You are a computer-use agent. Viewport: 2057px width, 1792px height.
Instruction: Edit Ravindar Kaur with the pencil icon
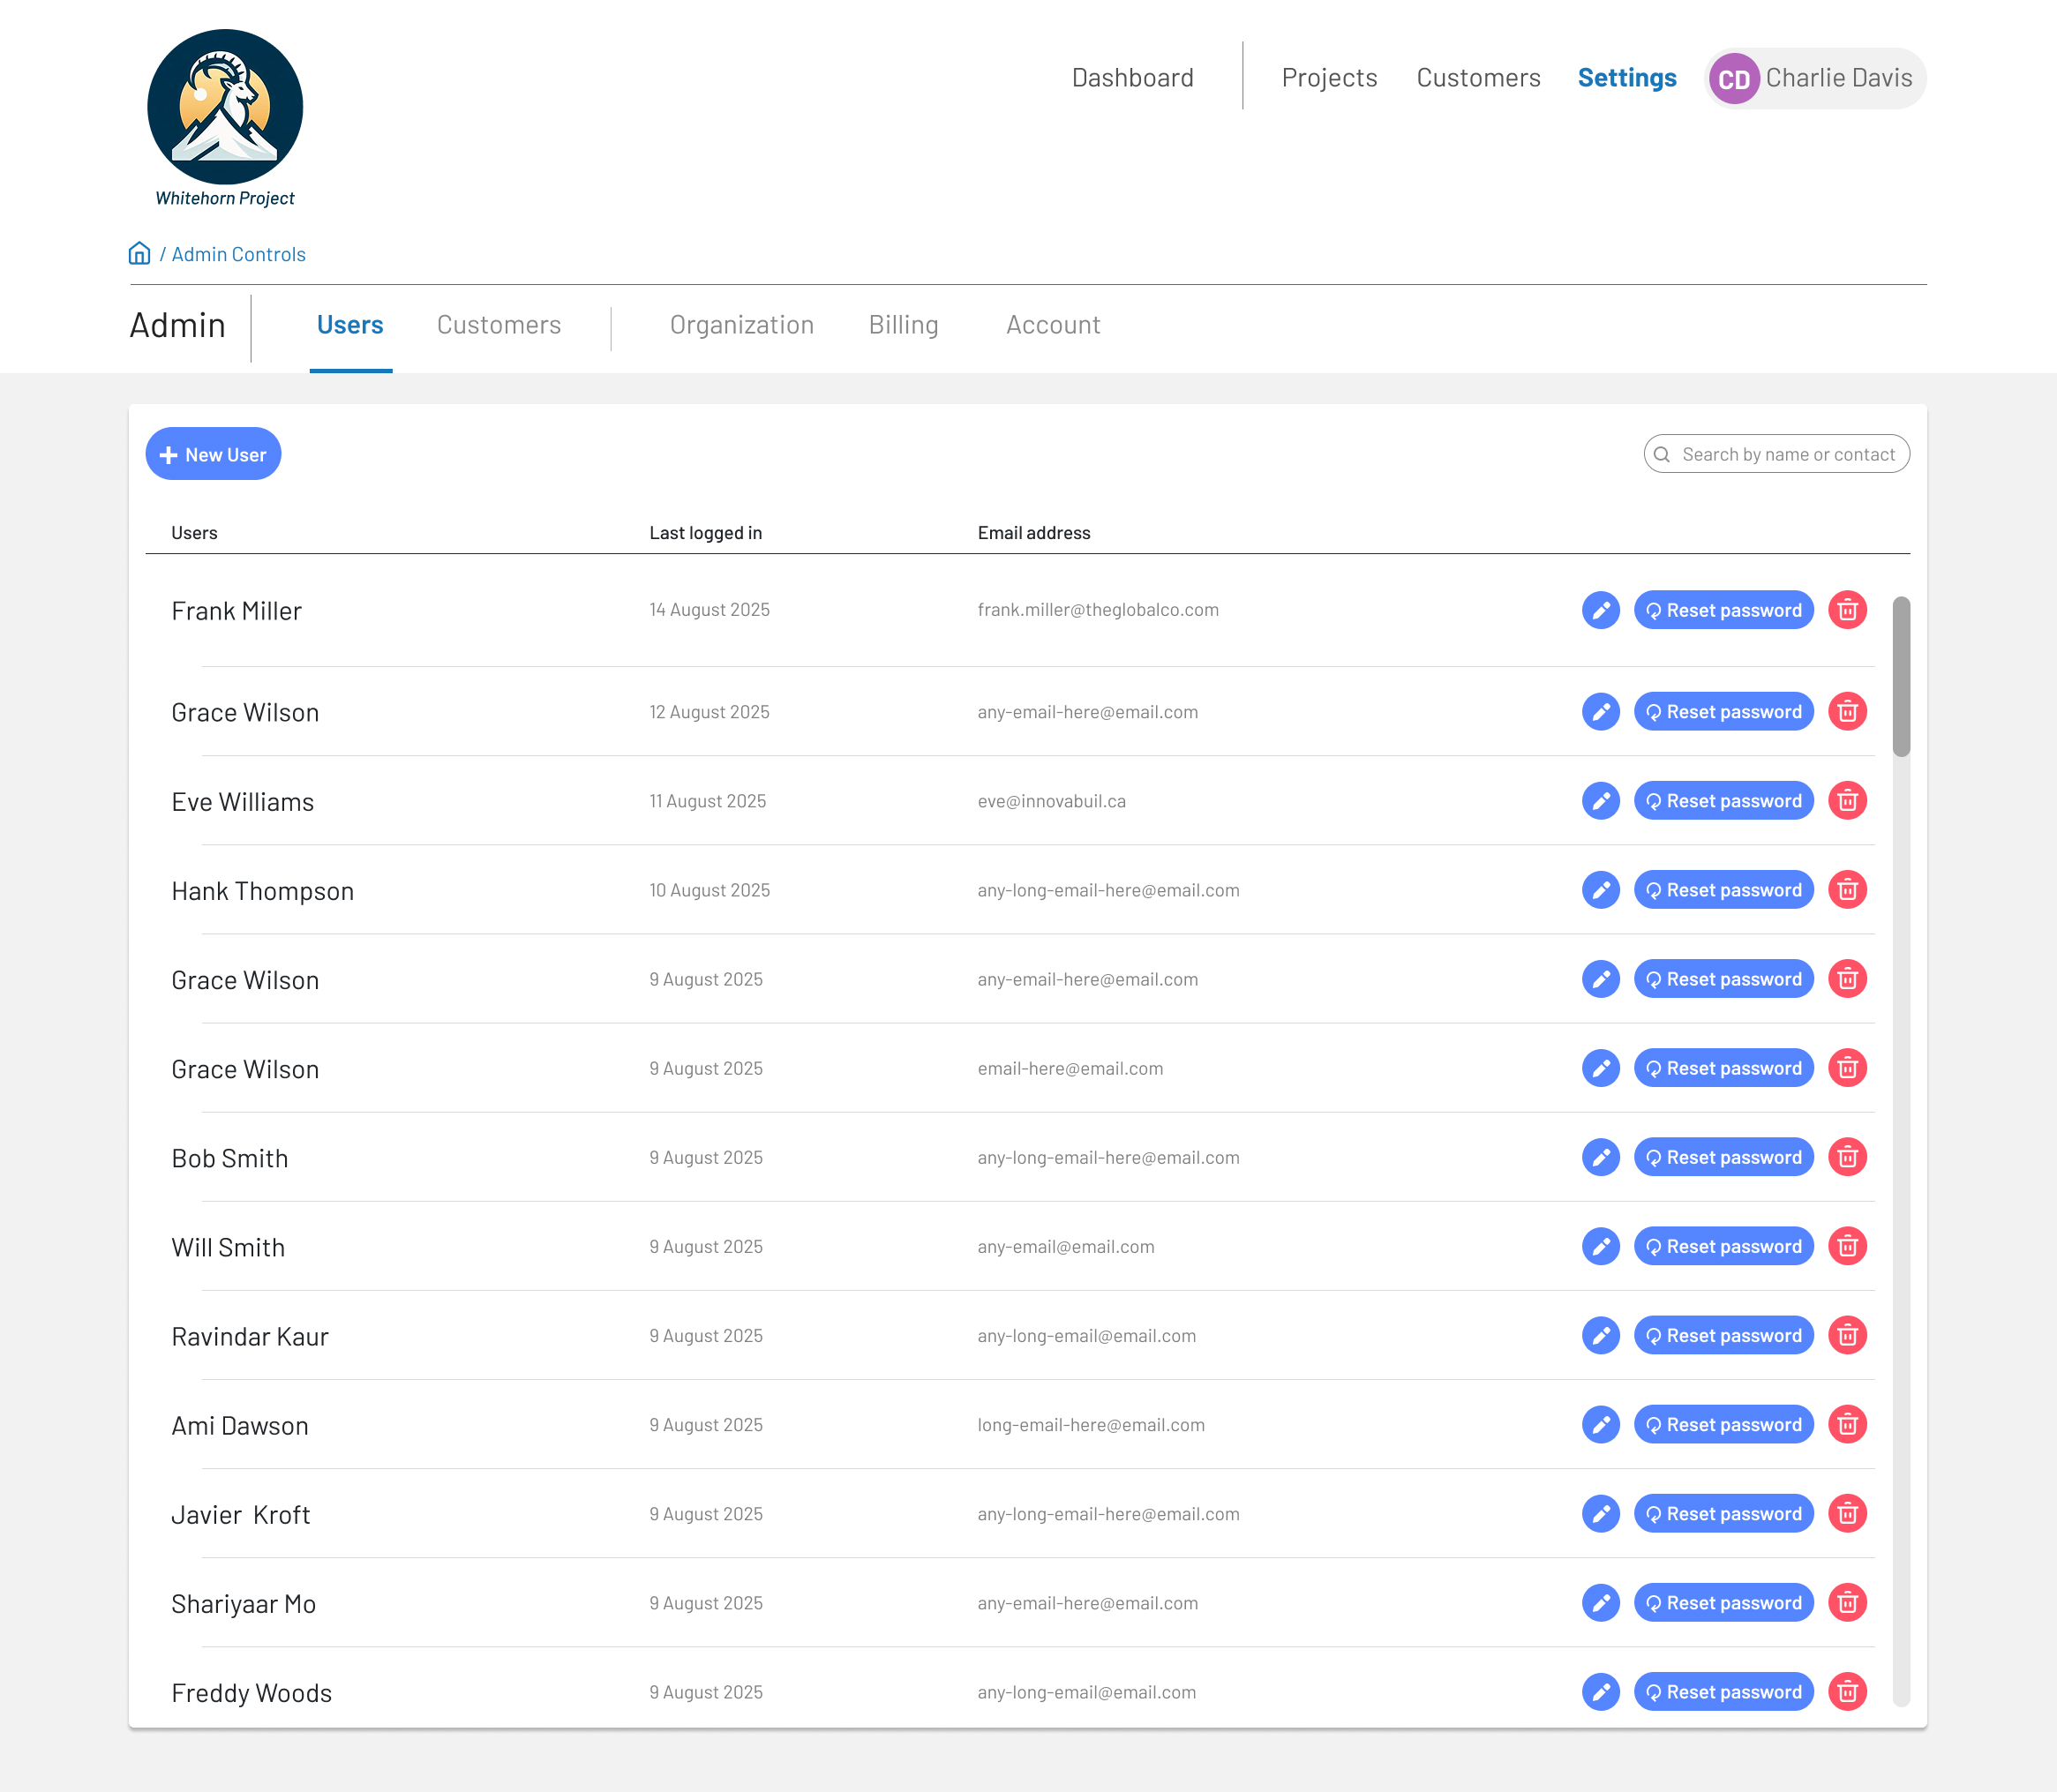pos(1600,1335)
